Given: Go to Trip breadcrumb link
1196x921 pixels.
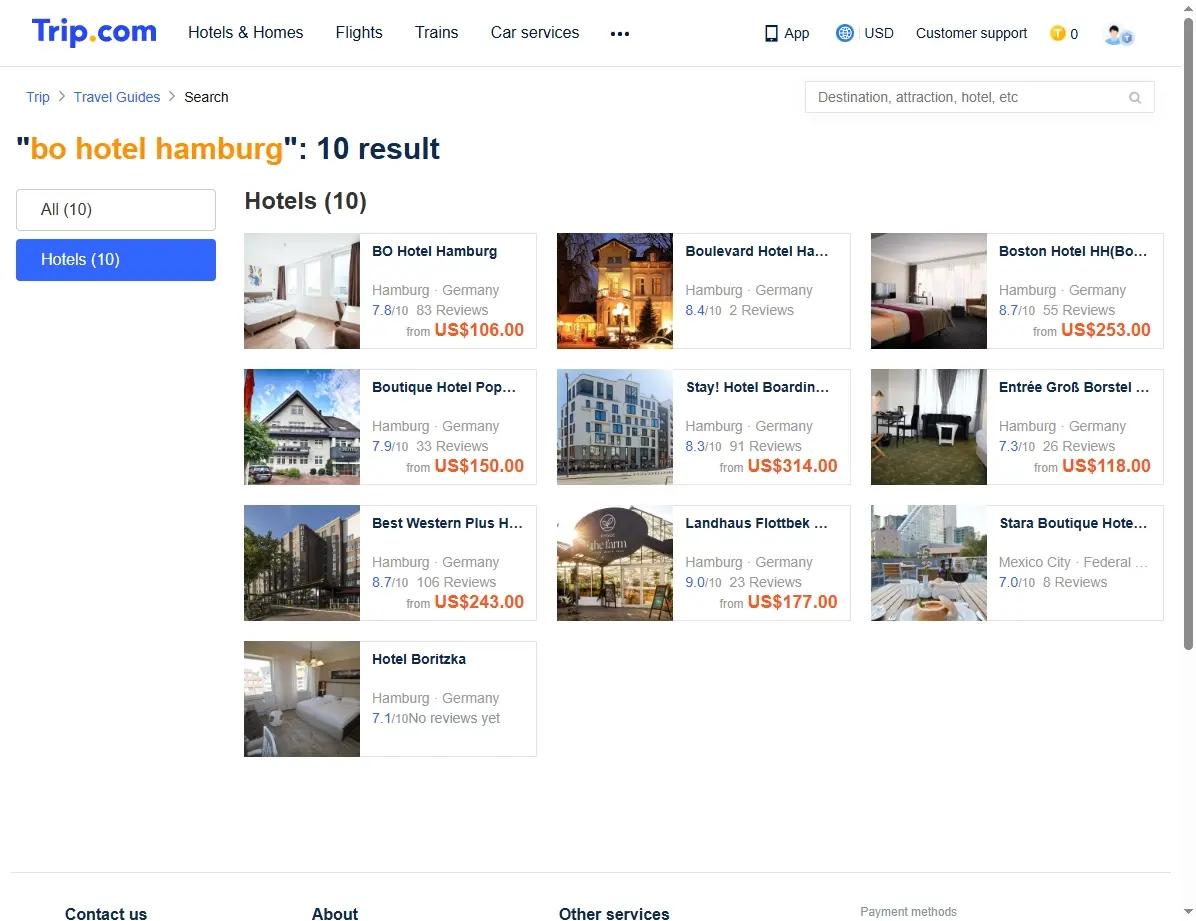Looking at the screenshot, I should pos(37,97).
